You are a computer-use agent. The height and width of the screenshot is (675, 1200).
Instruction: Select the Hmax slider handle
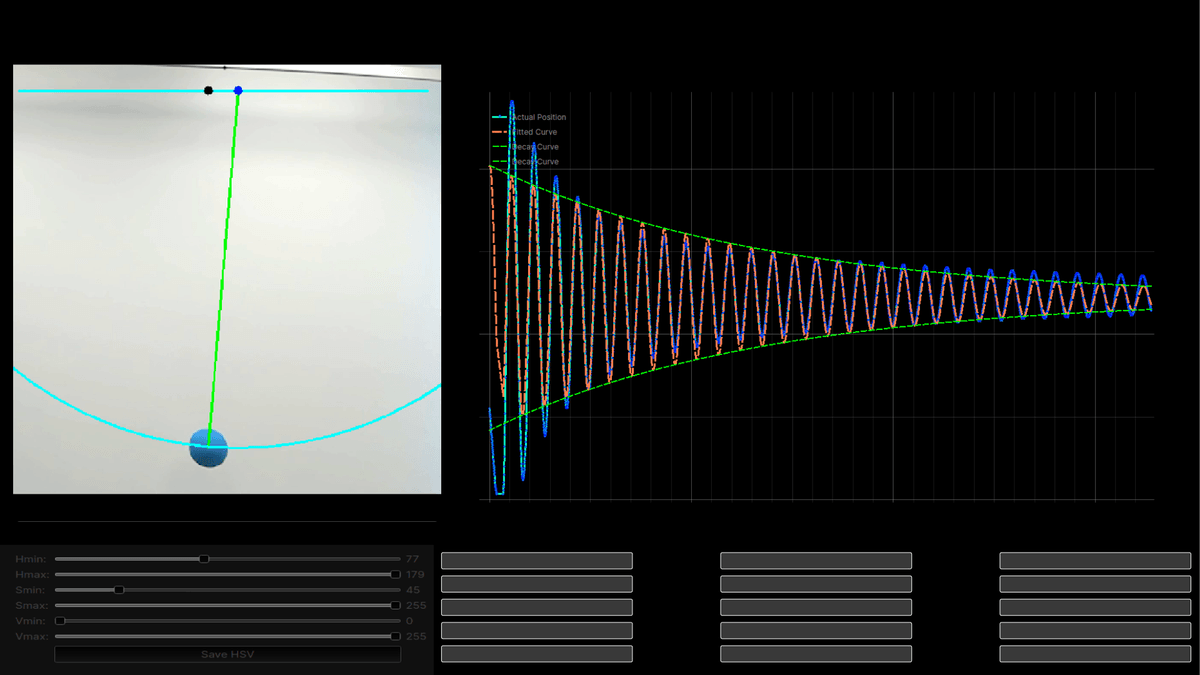398,575
